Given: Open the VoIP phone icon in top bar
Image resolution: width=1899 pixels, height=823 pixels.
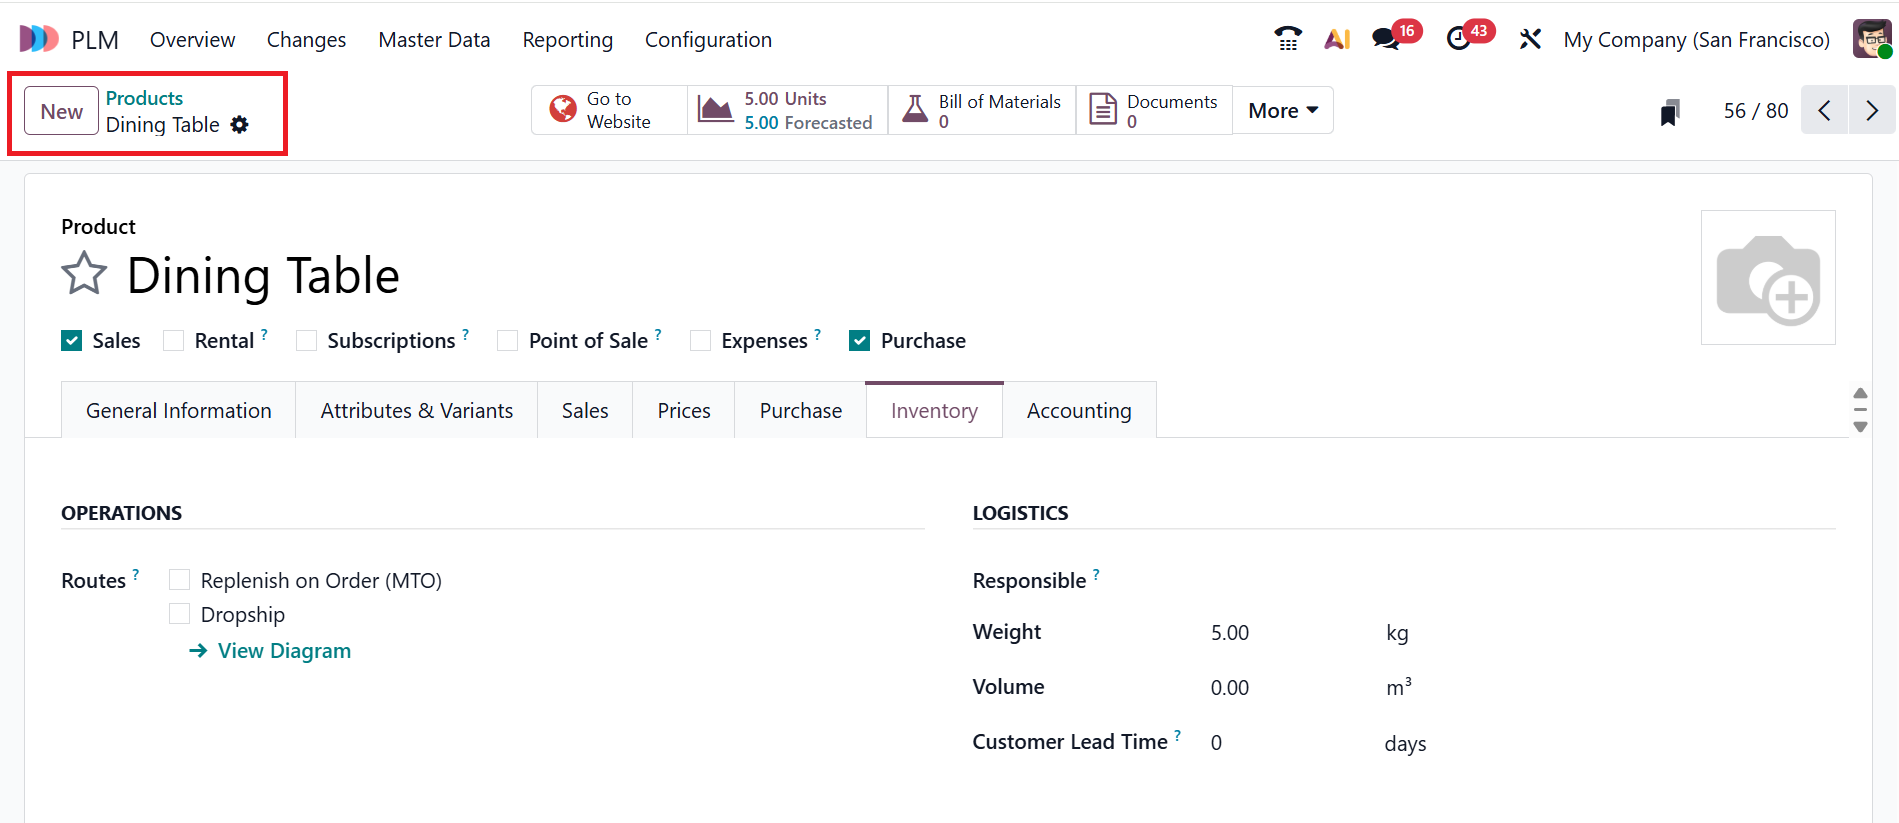Looking at the screenshot, I should [x=1287, y=40].
